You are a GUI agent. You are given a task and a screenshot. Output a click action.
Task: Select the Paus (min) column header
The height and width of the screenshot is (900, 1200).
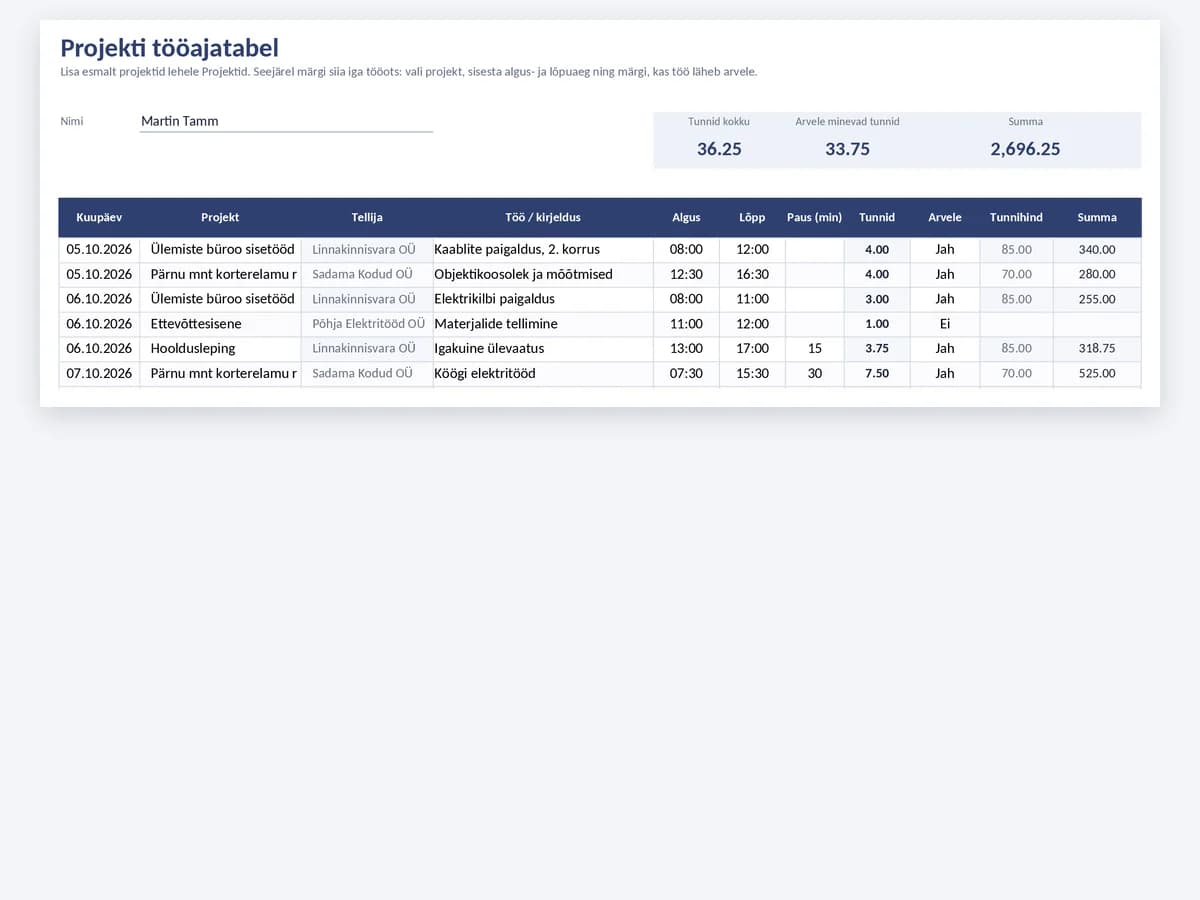[x=814, y=217]
